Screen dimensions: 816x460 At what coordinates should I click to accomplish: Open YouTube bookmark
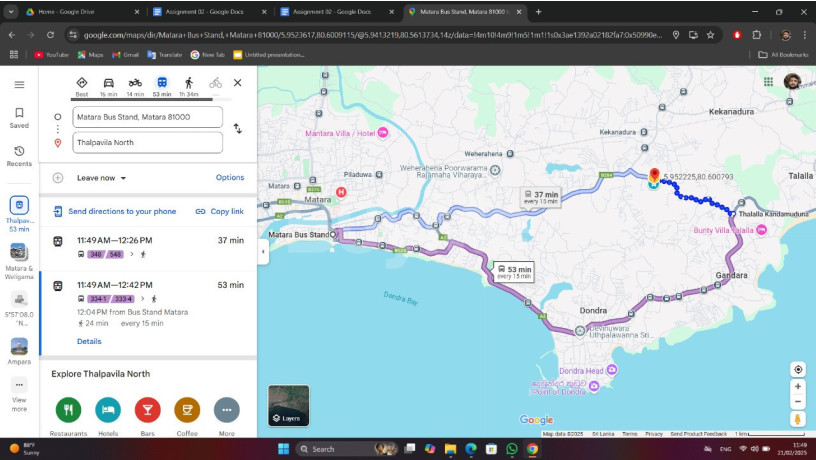[51, 55]
